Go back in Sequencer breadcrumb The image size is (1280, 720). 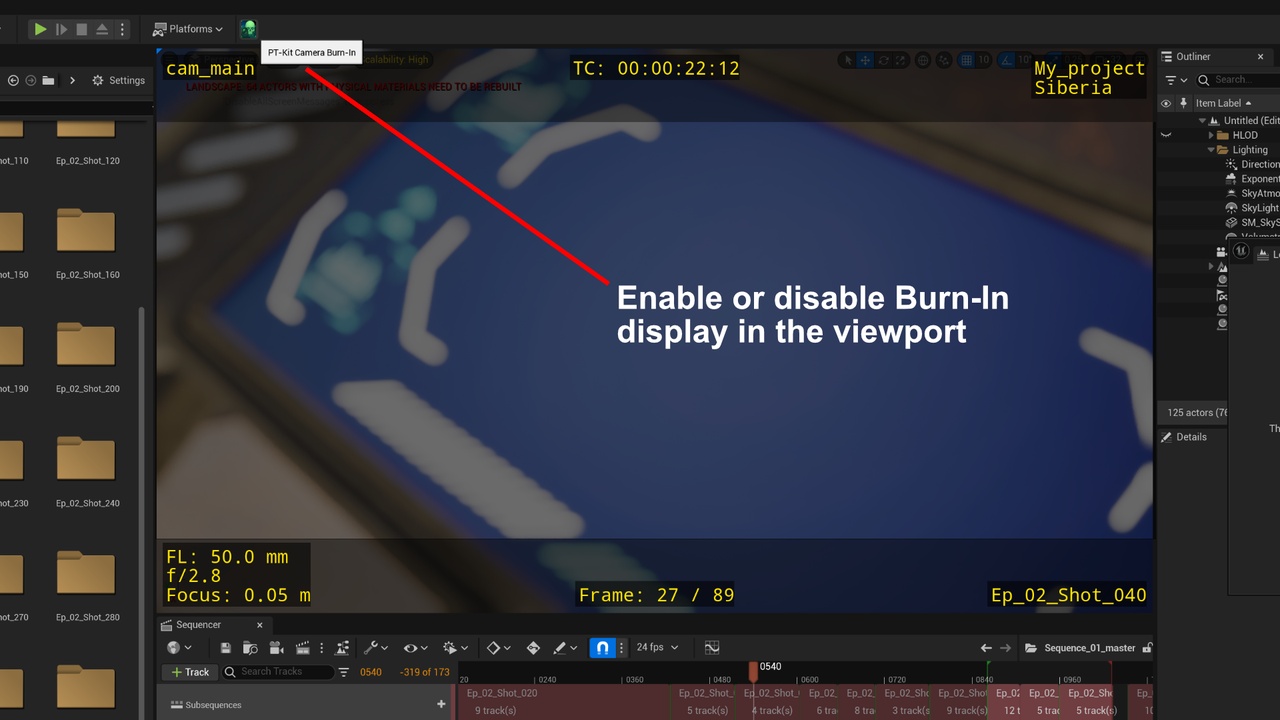[x=986, y=648]
